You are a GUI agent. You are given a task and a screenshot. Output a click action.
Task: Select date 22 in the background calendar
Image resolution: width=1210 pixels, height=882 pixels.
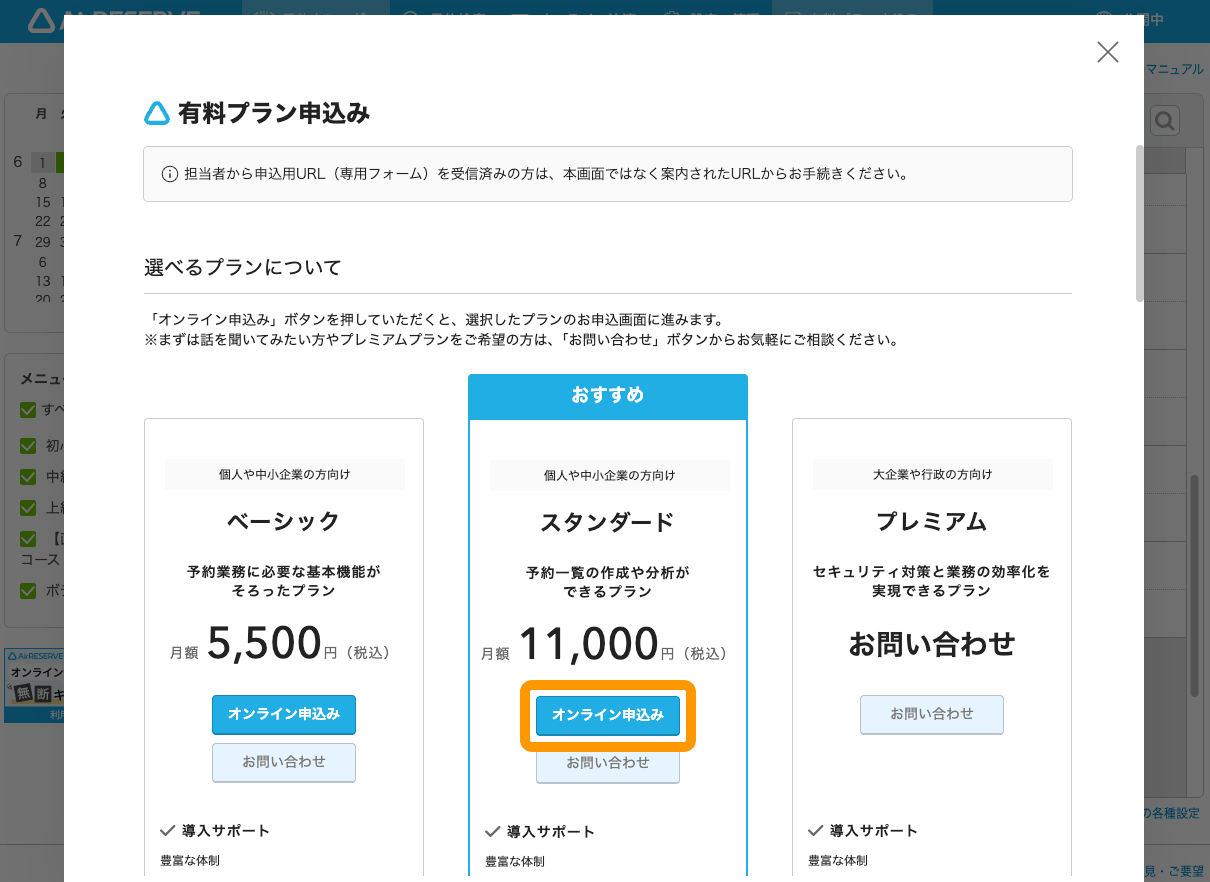[x=43, y=221]
